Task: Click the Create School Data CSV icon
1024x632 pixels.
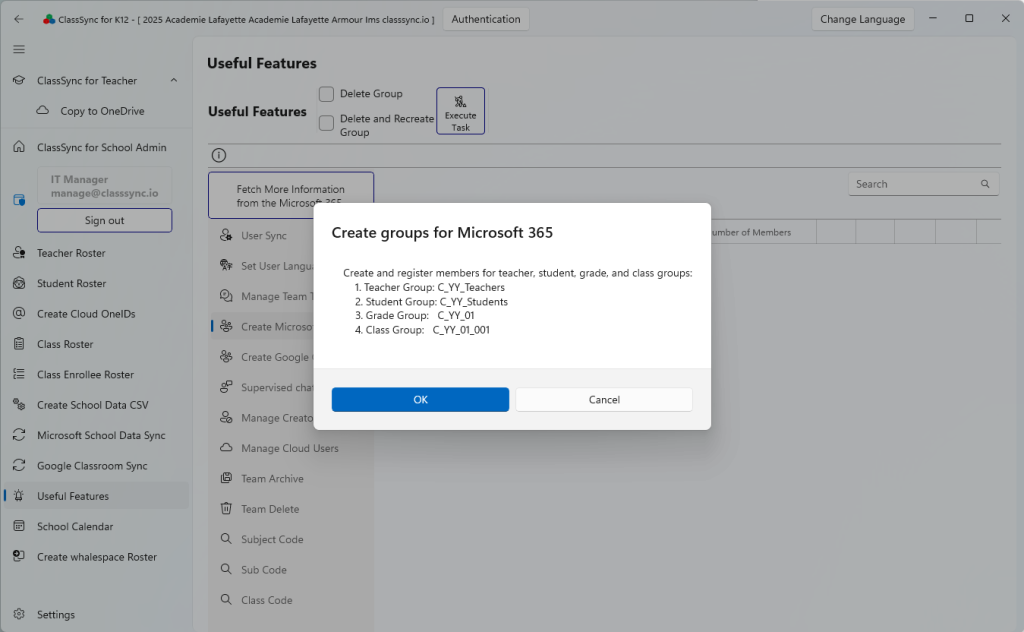Action: point(19,405)
